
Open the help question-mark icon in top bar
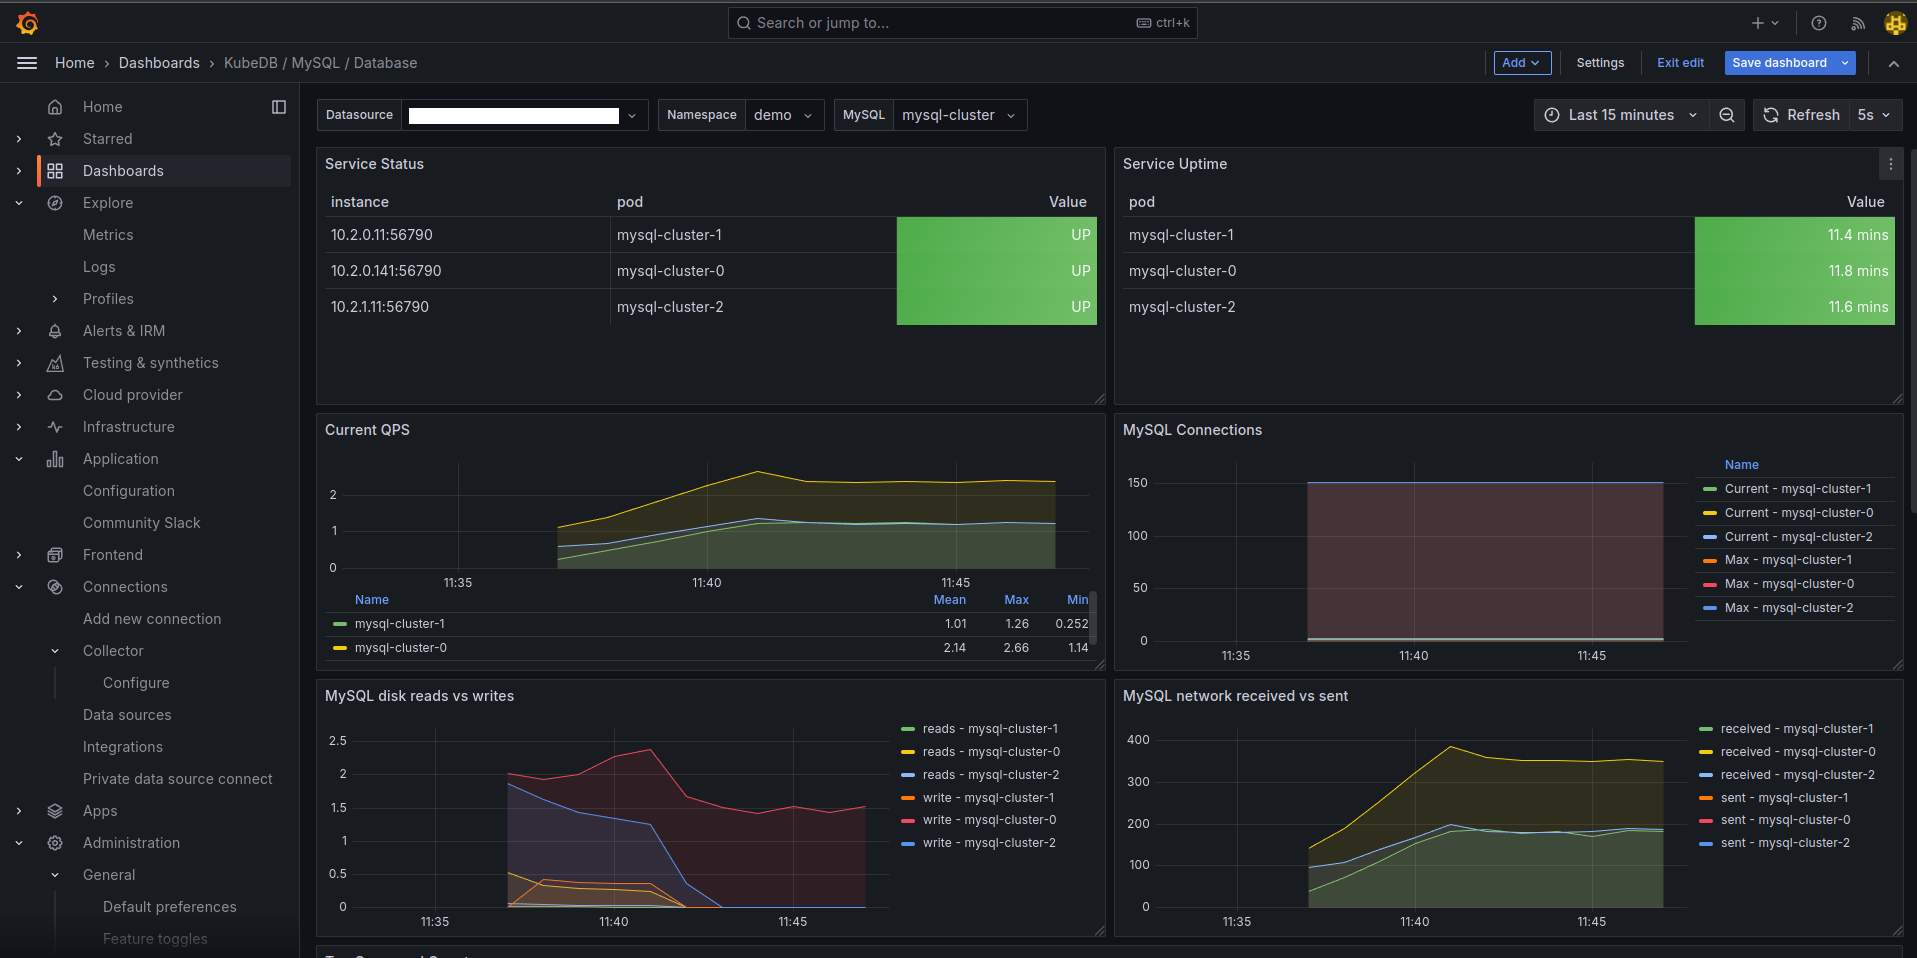(1818, 22)
